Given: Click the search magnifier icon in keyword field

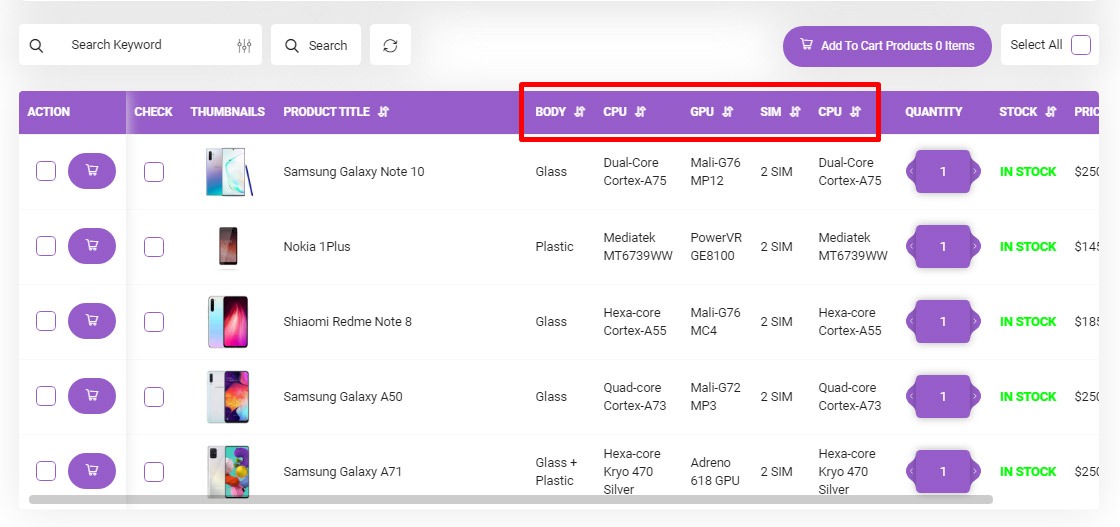Looking at the screenshot, I should tap(36, 46).
